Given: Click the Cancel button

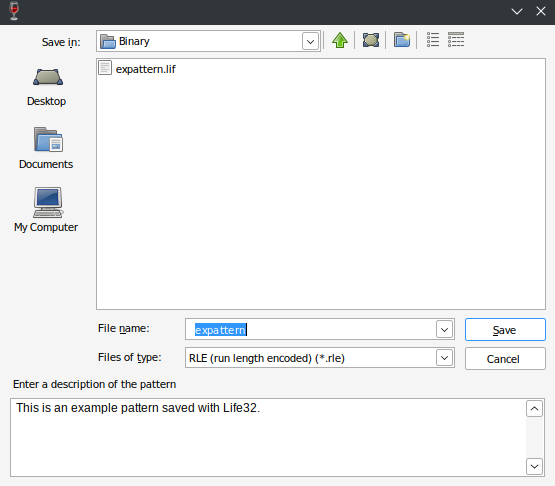Looking at the screenshot, I should 505,359.
